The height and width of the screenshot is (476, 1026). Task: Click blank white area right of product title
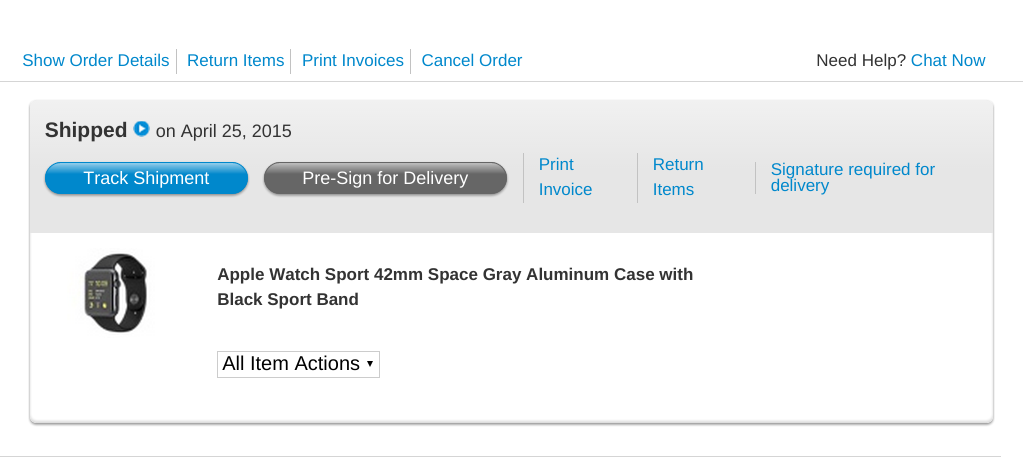844,288
